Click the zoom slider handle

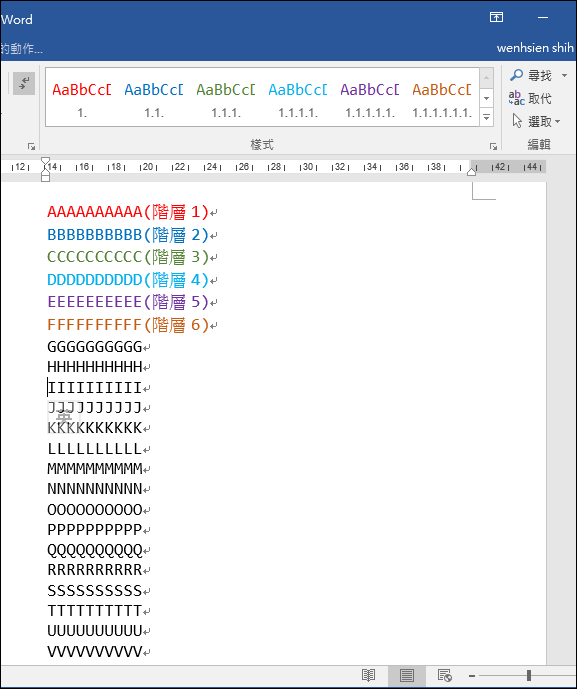(529, 675)
